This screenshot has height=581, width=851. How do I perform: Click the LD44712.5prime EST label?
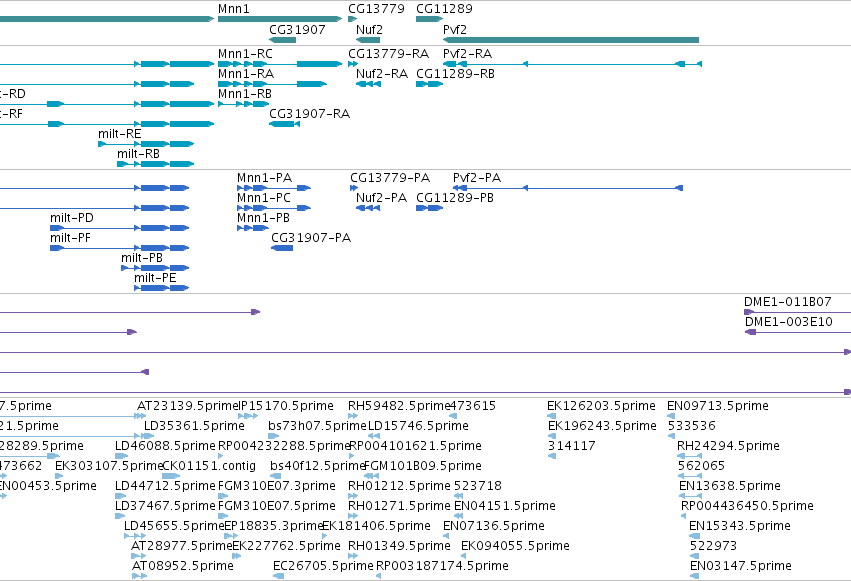click(x=166, y=486)
